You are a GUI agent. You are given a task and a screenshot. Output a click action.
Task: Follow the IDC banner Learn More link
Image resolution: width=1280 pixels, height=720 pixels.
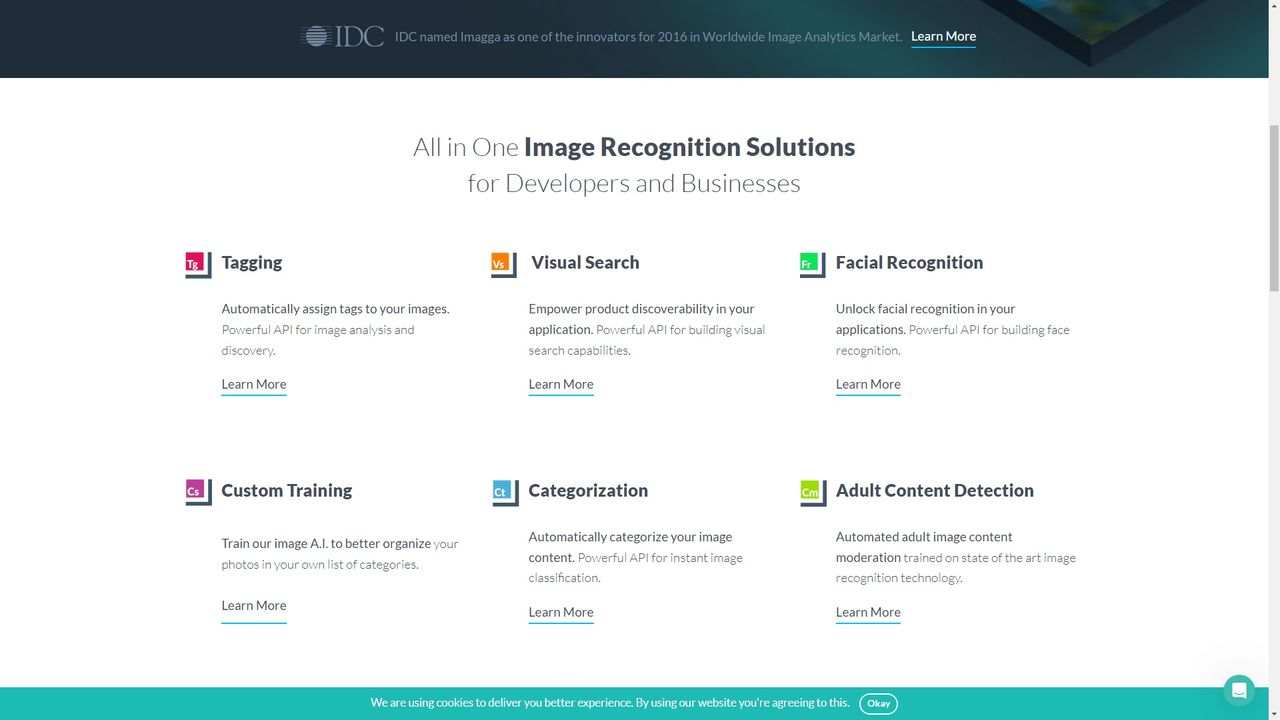943,37
